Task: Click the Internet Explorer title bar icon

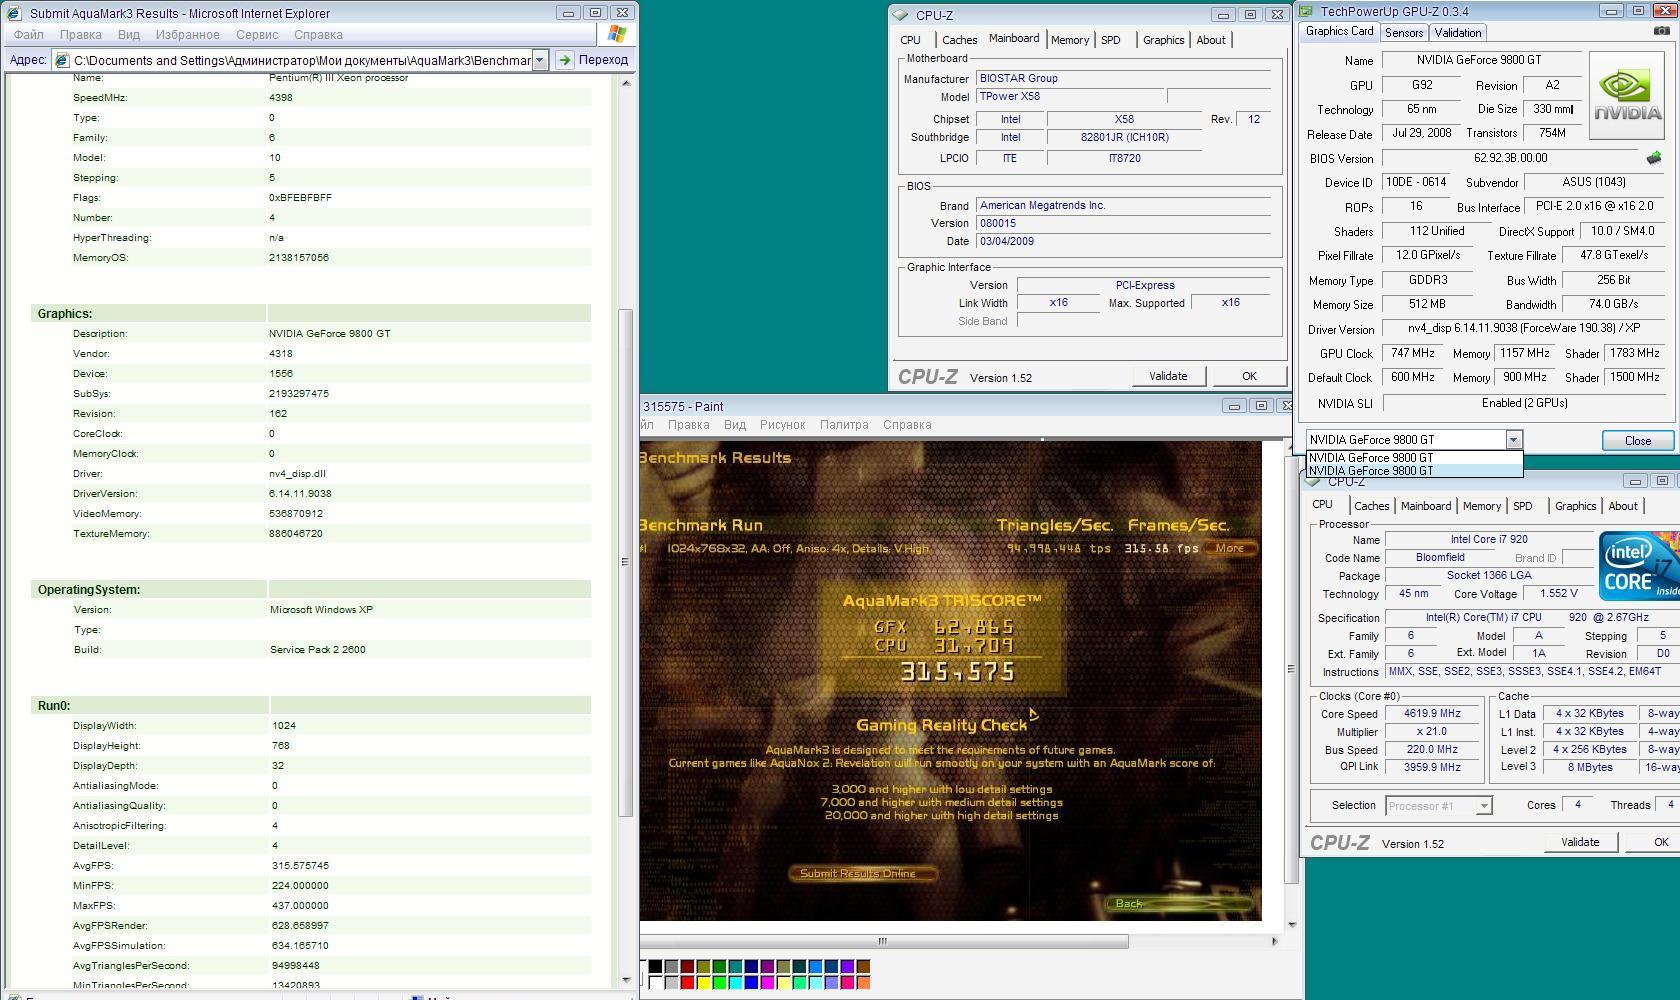Action: 14,13
